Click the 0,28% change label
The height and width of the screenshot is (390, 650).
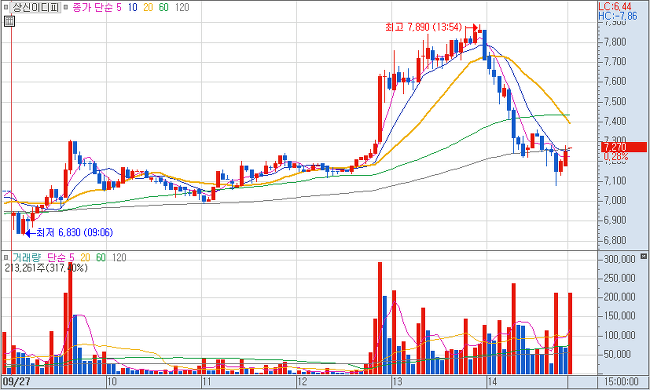click(616, 157)
